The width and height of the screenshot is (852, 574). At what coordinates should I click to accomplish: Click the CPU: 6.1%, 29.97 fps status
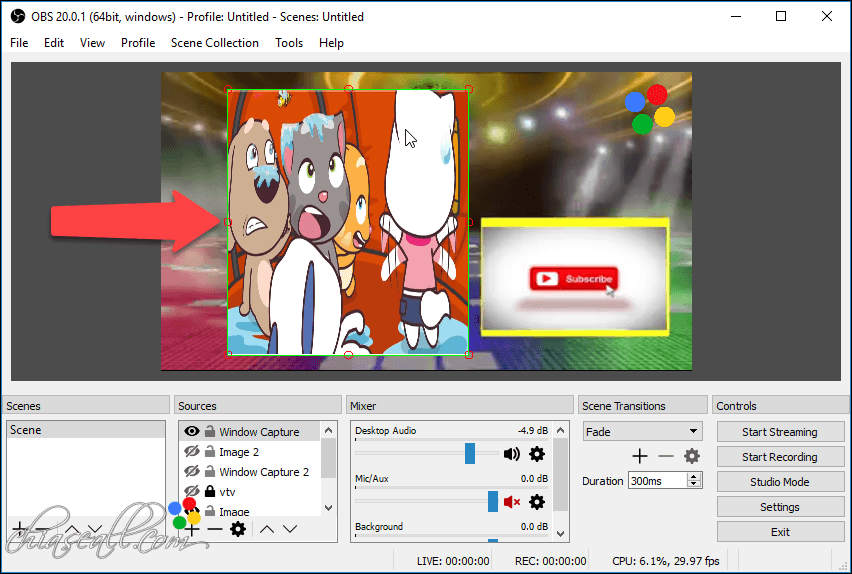pos(666,561)
